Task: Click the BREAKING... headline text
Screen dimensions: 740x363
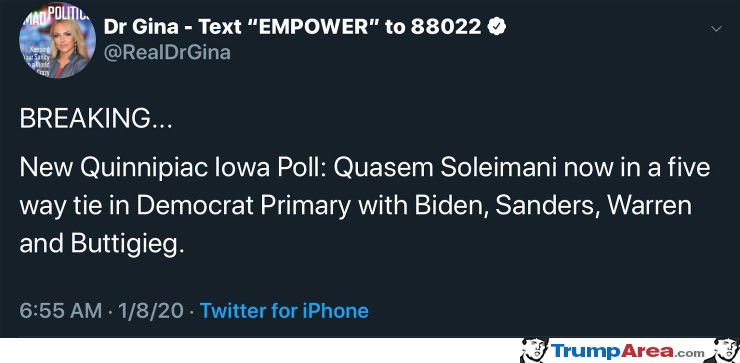Action: (x=96, y=119)
